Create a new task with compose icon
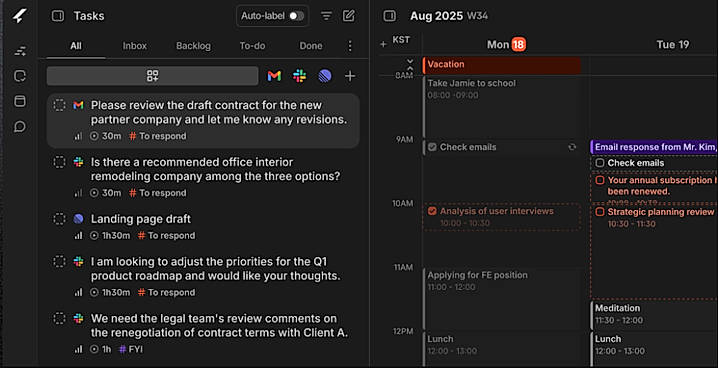This screenshot has width=718, height=368. [x=349, y=16]
